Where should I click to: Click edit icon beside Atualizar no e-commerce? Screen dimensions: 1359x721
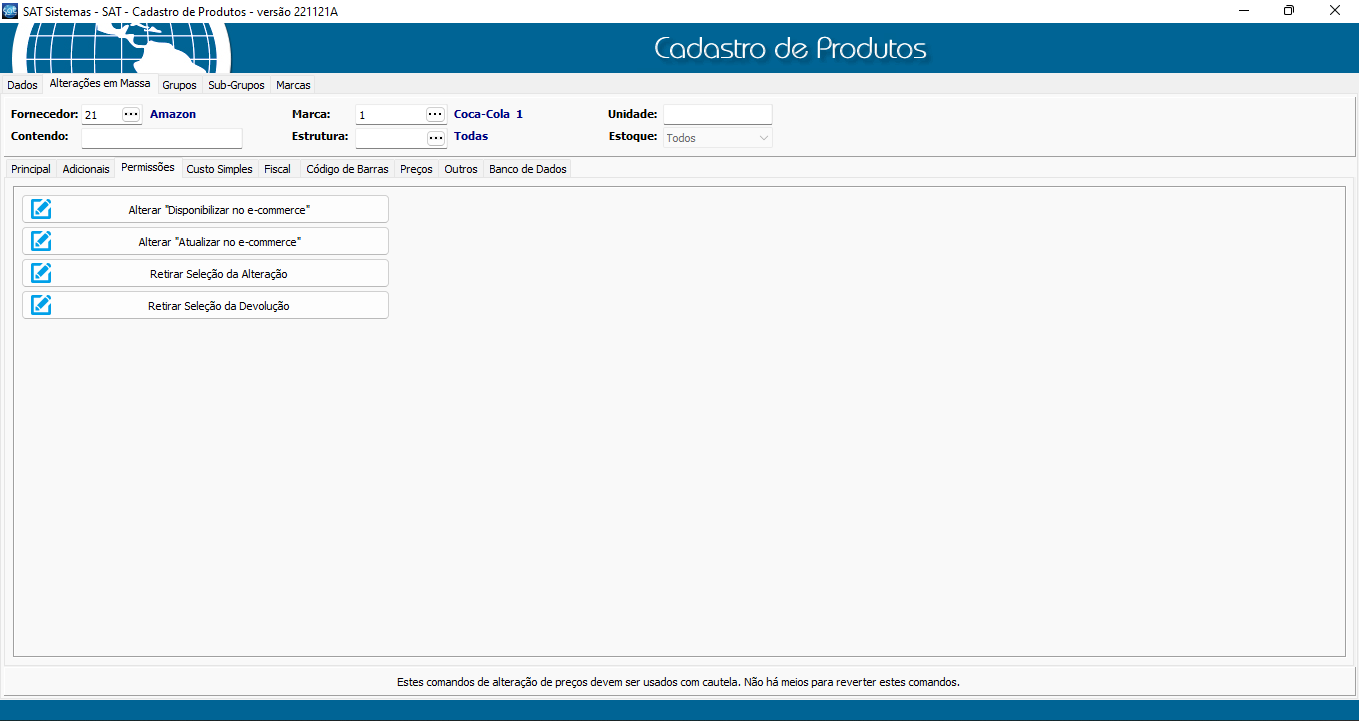(41, 241)
